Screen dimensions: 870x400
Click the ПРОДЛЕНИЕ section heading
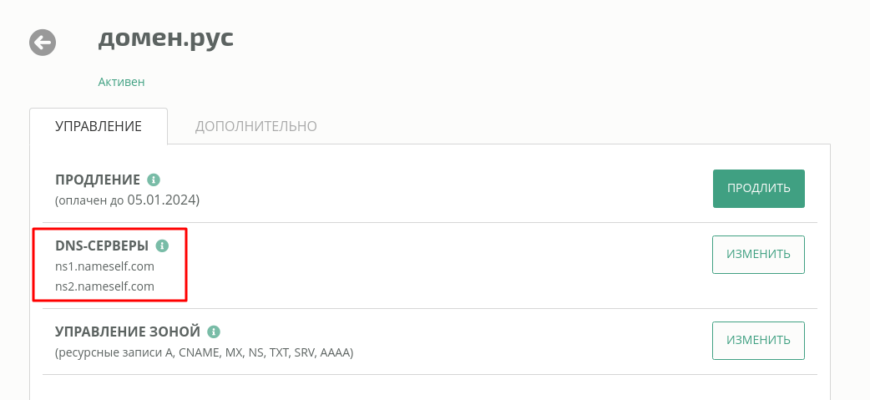[x=98, y=180]
